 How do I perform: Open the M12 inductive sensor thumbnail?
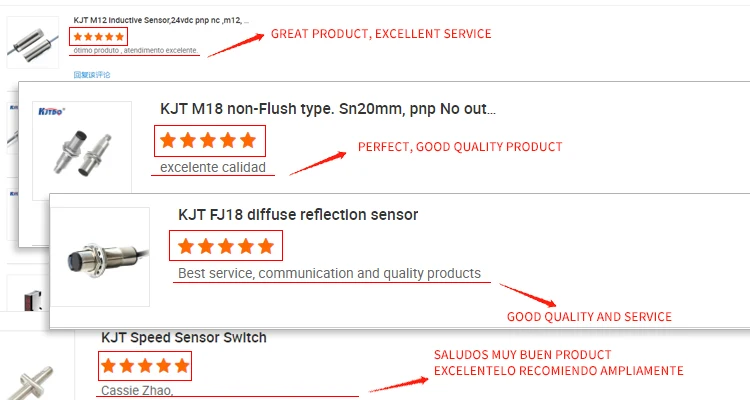33,42
